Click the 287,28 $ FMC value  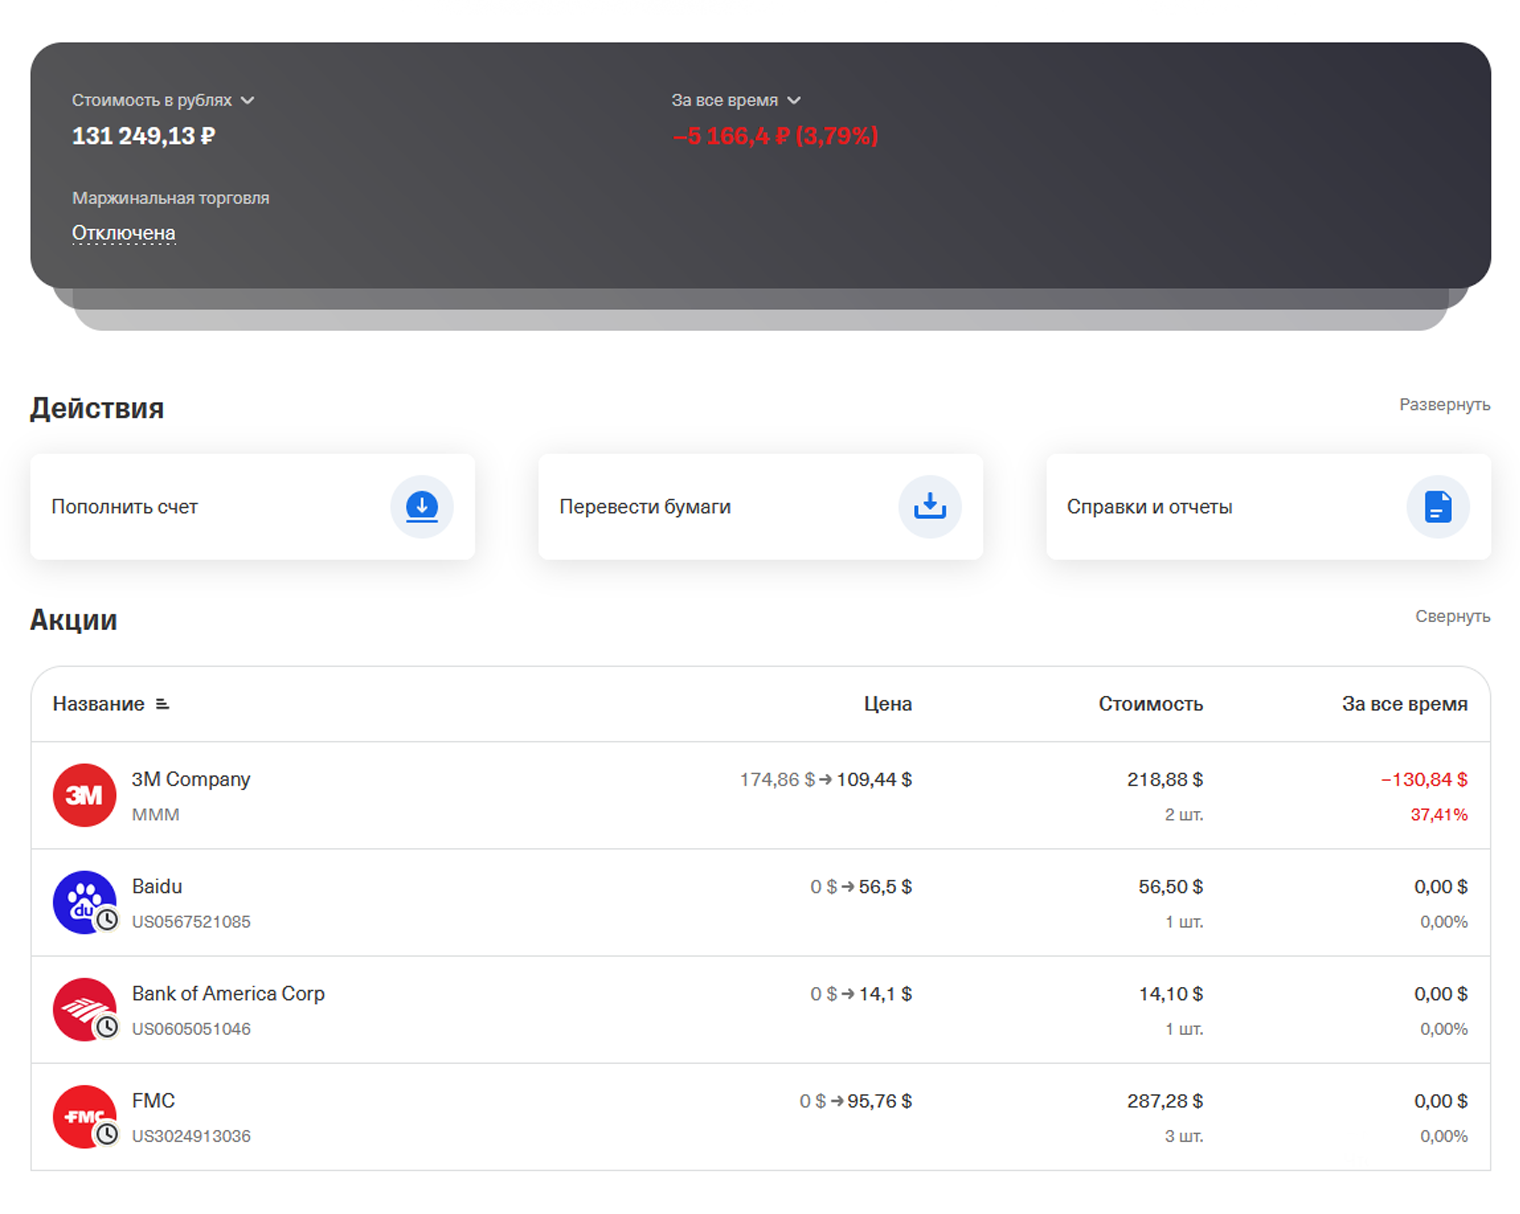pos(1165,1100)
